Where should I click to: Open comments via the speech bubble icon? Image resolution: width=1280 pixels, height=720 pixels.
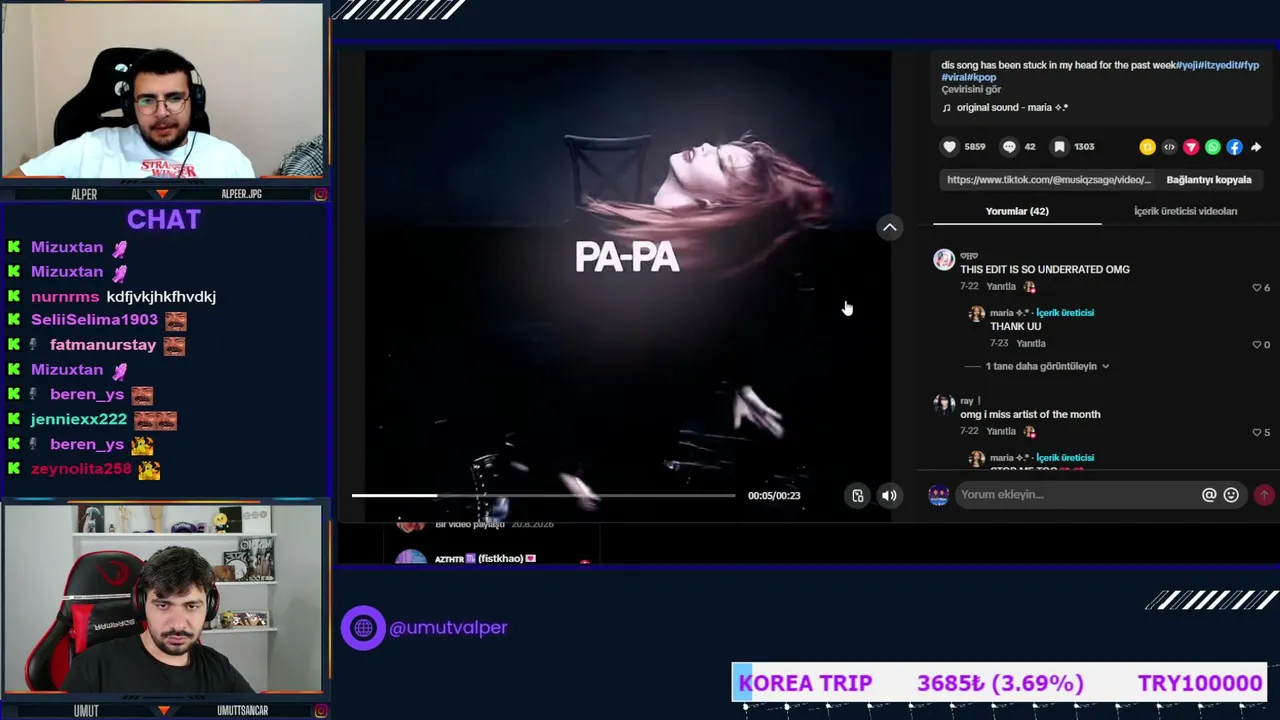[x=1009, y=147]
